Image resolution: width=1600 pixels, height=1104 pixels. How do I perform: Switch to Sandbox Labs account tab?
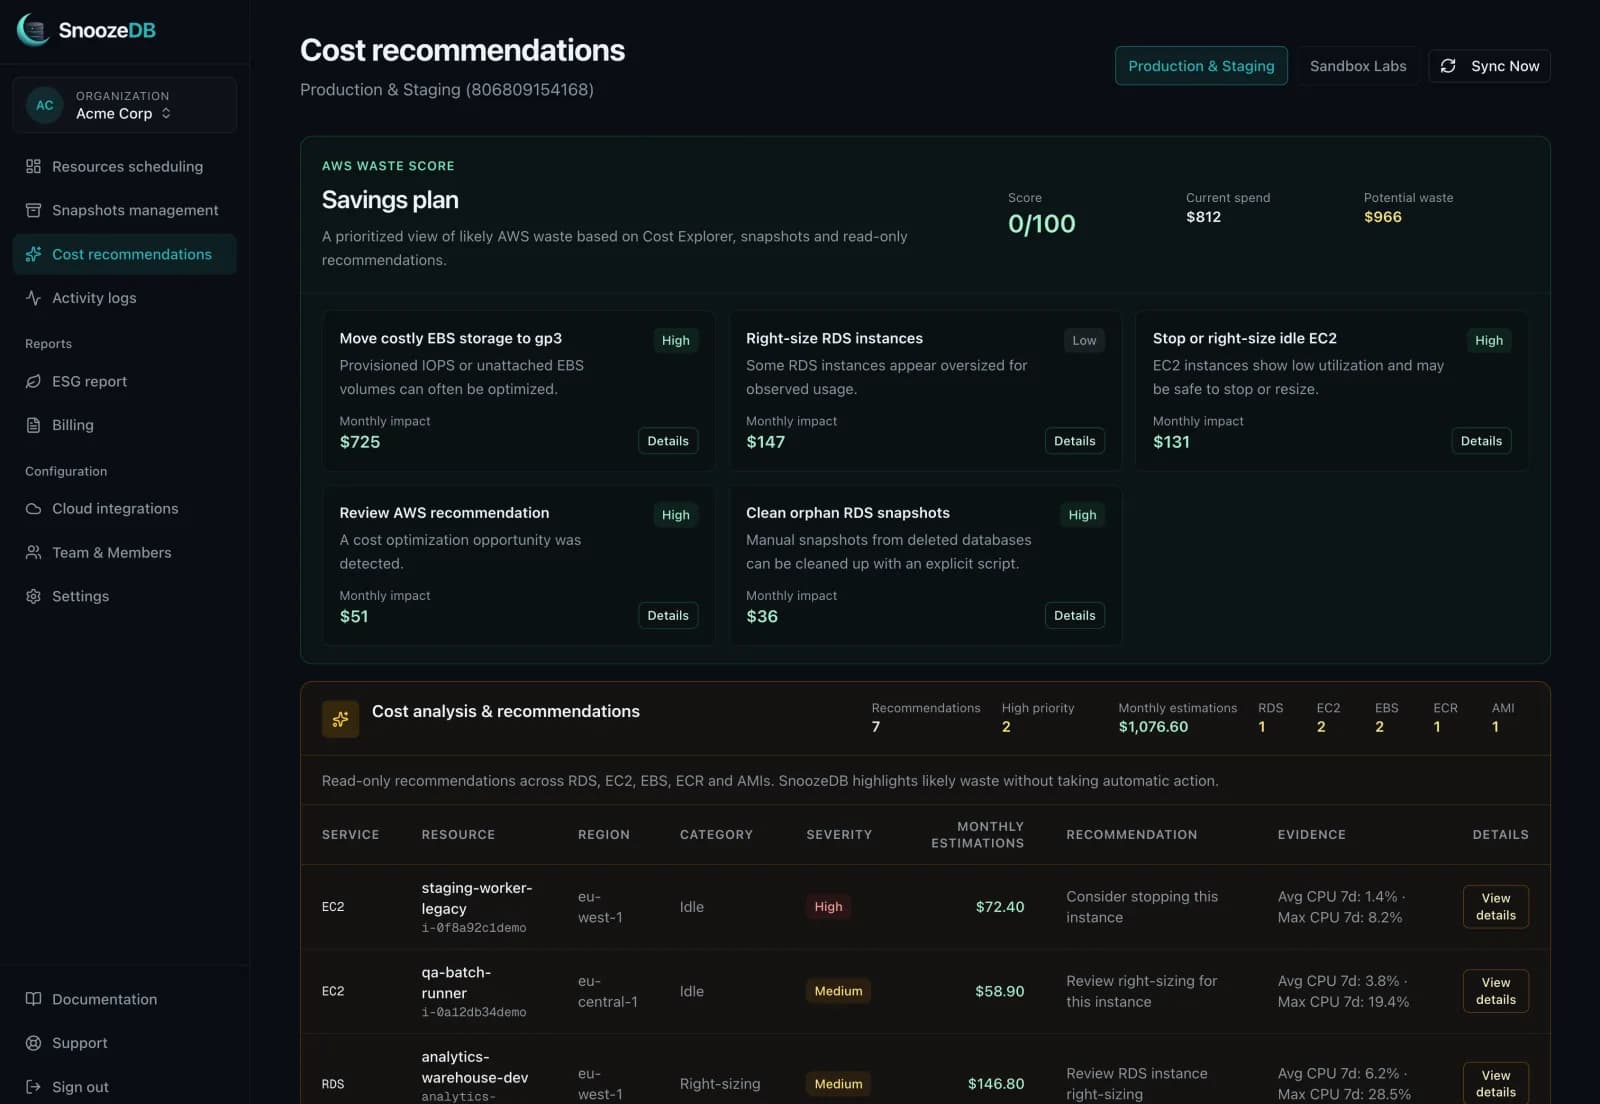point(1358,66)
